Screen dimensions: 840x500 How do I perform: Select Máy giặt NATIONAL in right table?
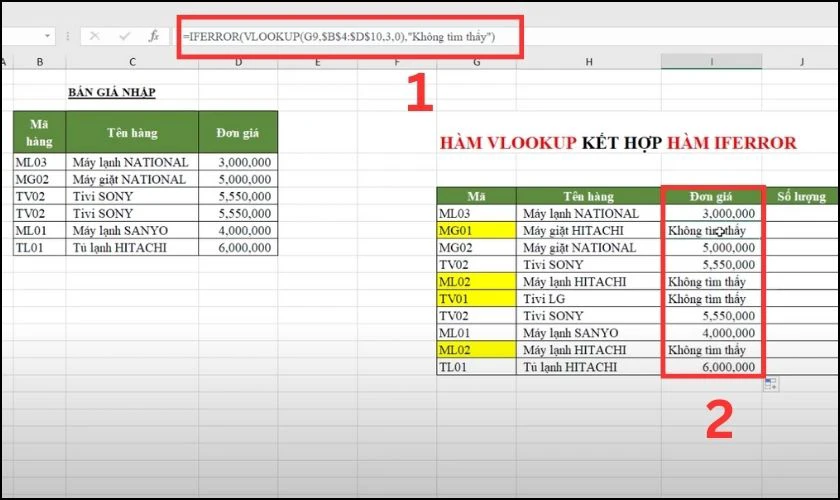(589, 248)
